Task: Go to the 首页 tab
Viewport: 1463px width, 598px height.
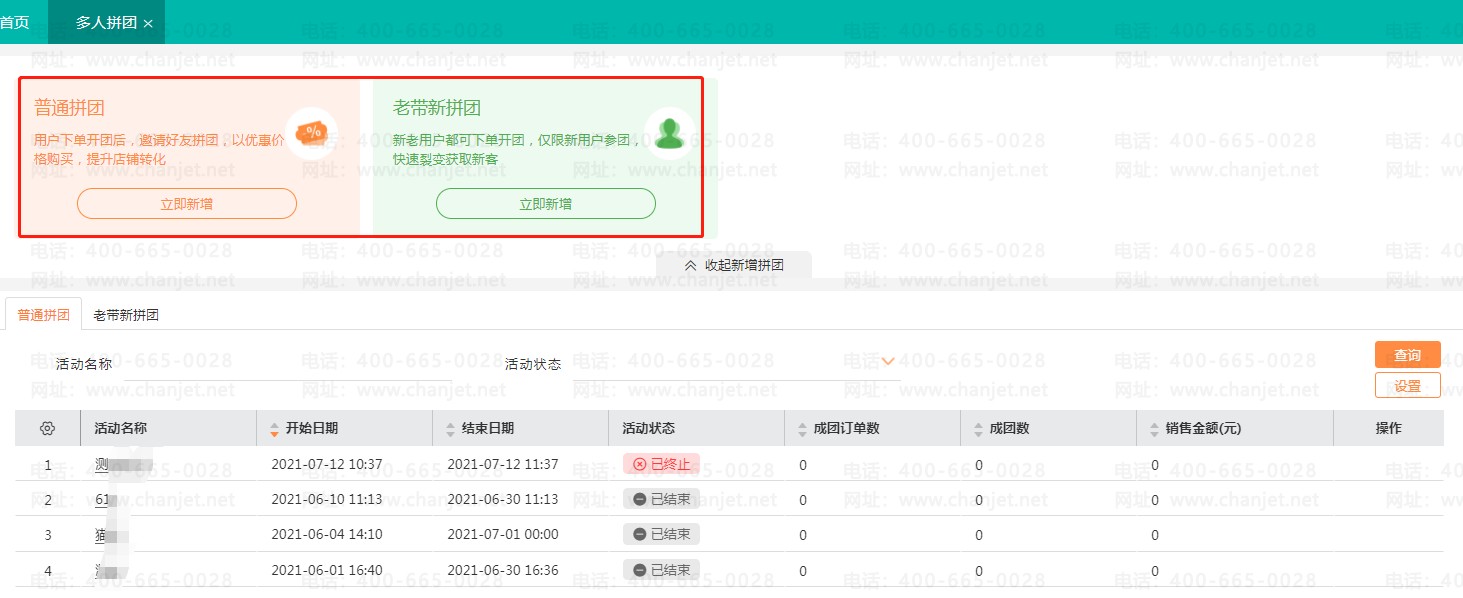Action: [x=14, y=22]
